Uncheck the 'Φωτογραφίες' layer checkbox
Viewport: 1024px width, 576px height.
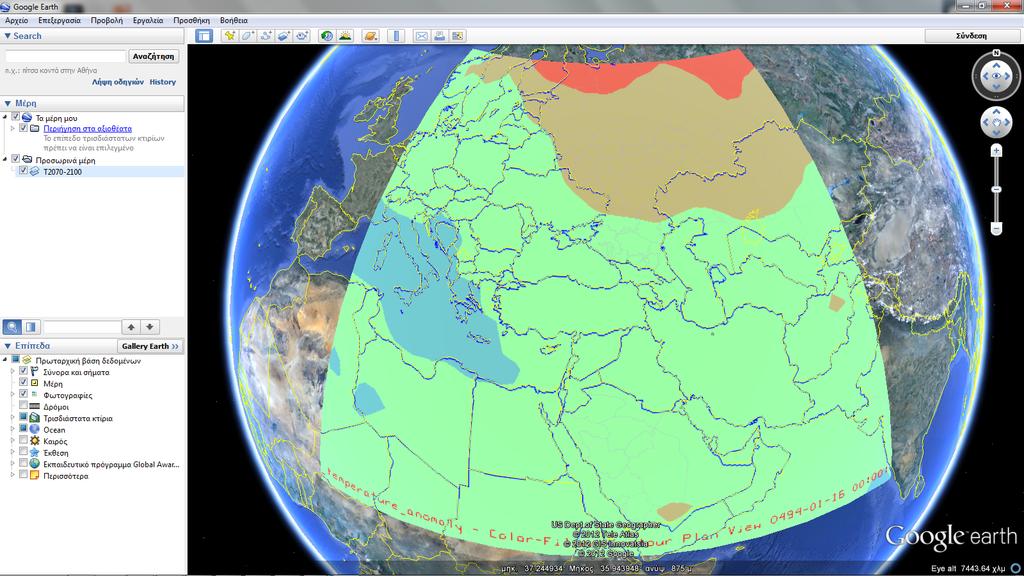24,394
